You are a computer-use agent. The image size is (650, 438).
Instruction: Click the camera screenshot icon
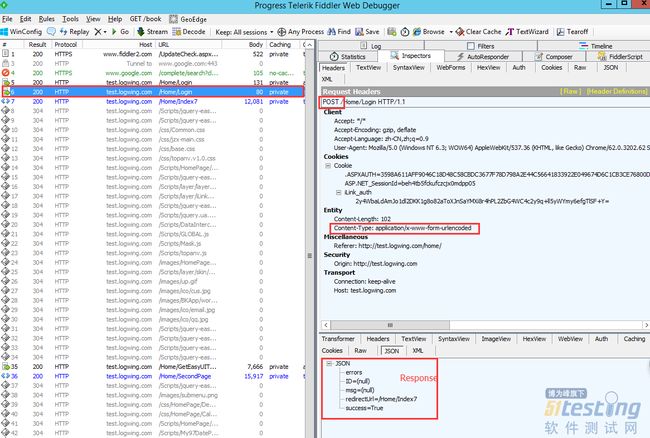tap(392, 31)
